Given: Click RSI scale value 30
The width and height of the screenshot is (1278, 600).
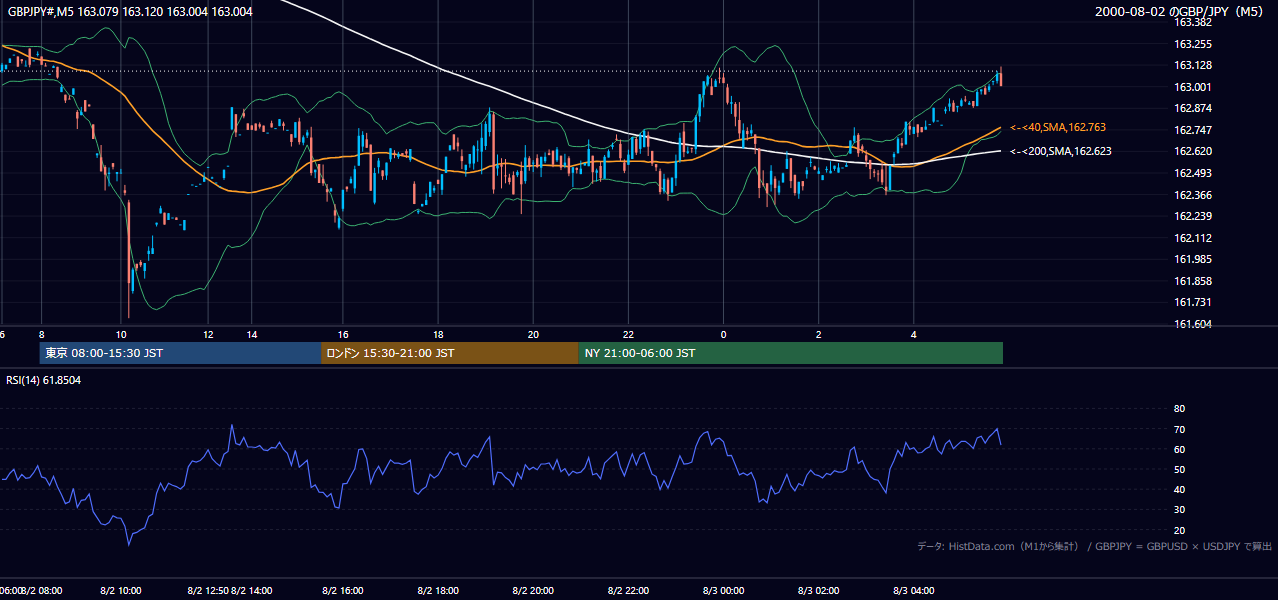Looking at the screenshot, I should 1179,509.
